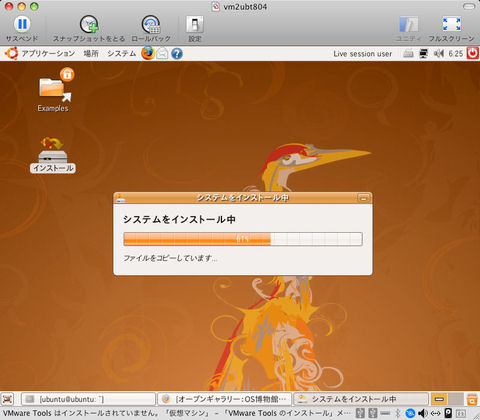This screenshot has width=480, height=420.
Task: Open the 場所 places menu
Action: tap(91, 53)
